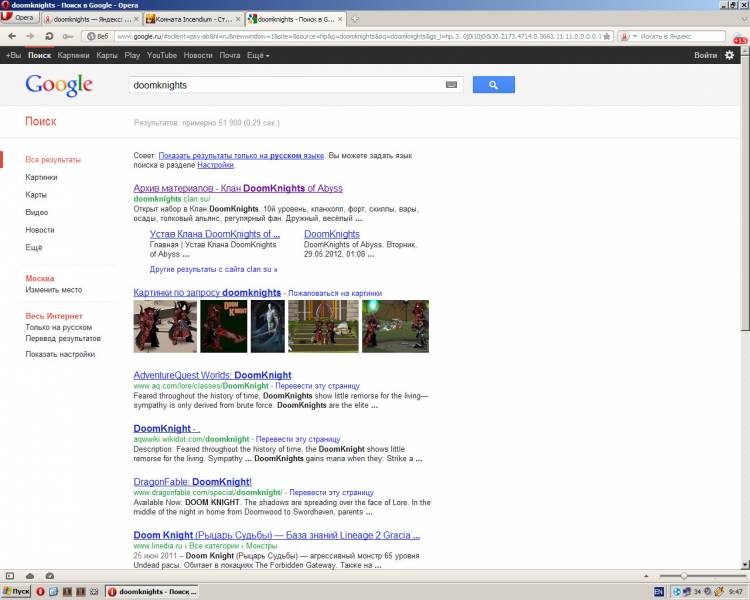Image resolution: width=750 pixels, height=600 pixels.
Task: Click the Yandex search field in toolbar
Action: click(x=682, y=36)
